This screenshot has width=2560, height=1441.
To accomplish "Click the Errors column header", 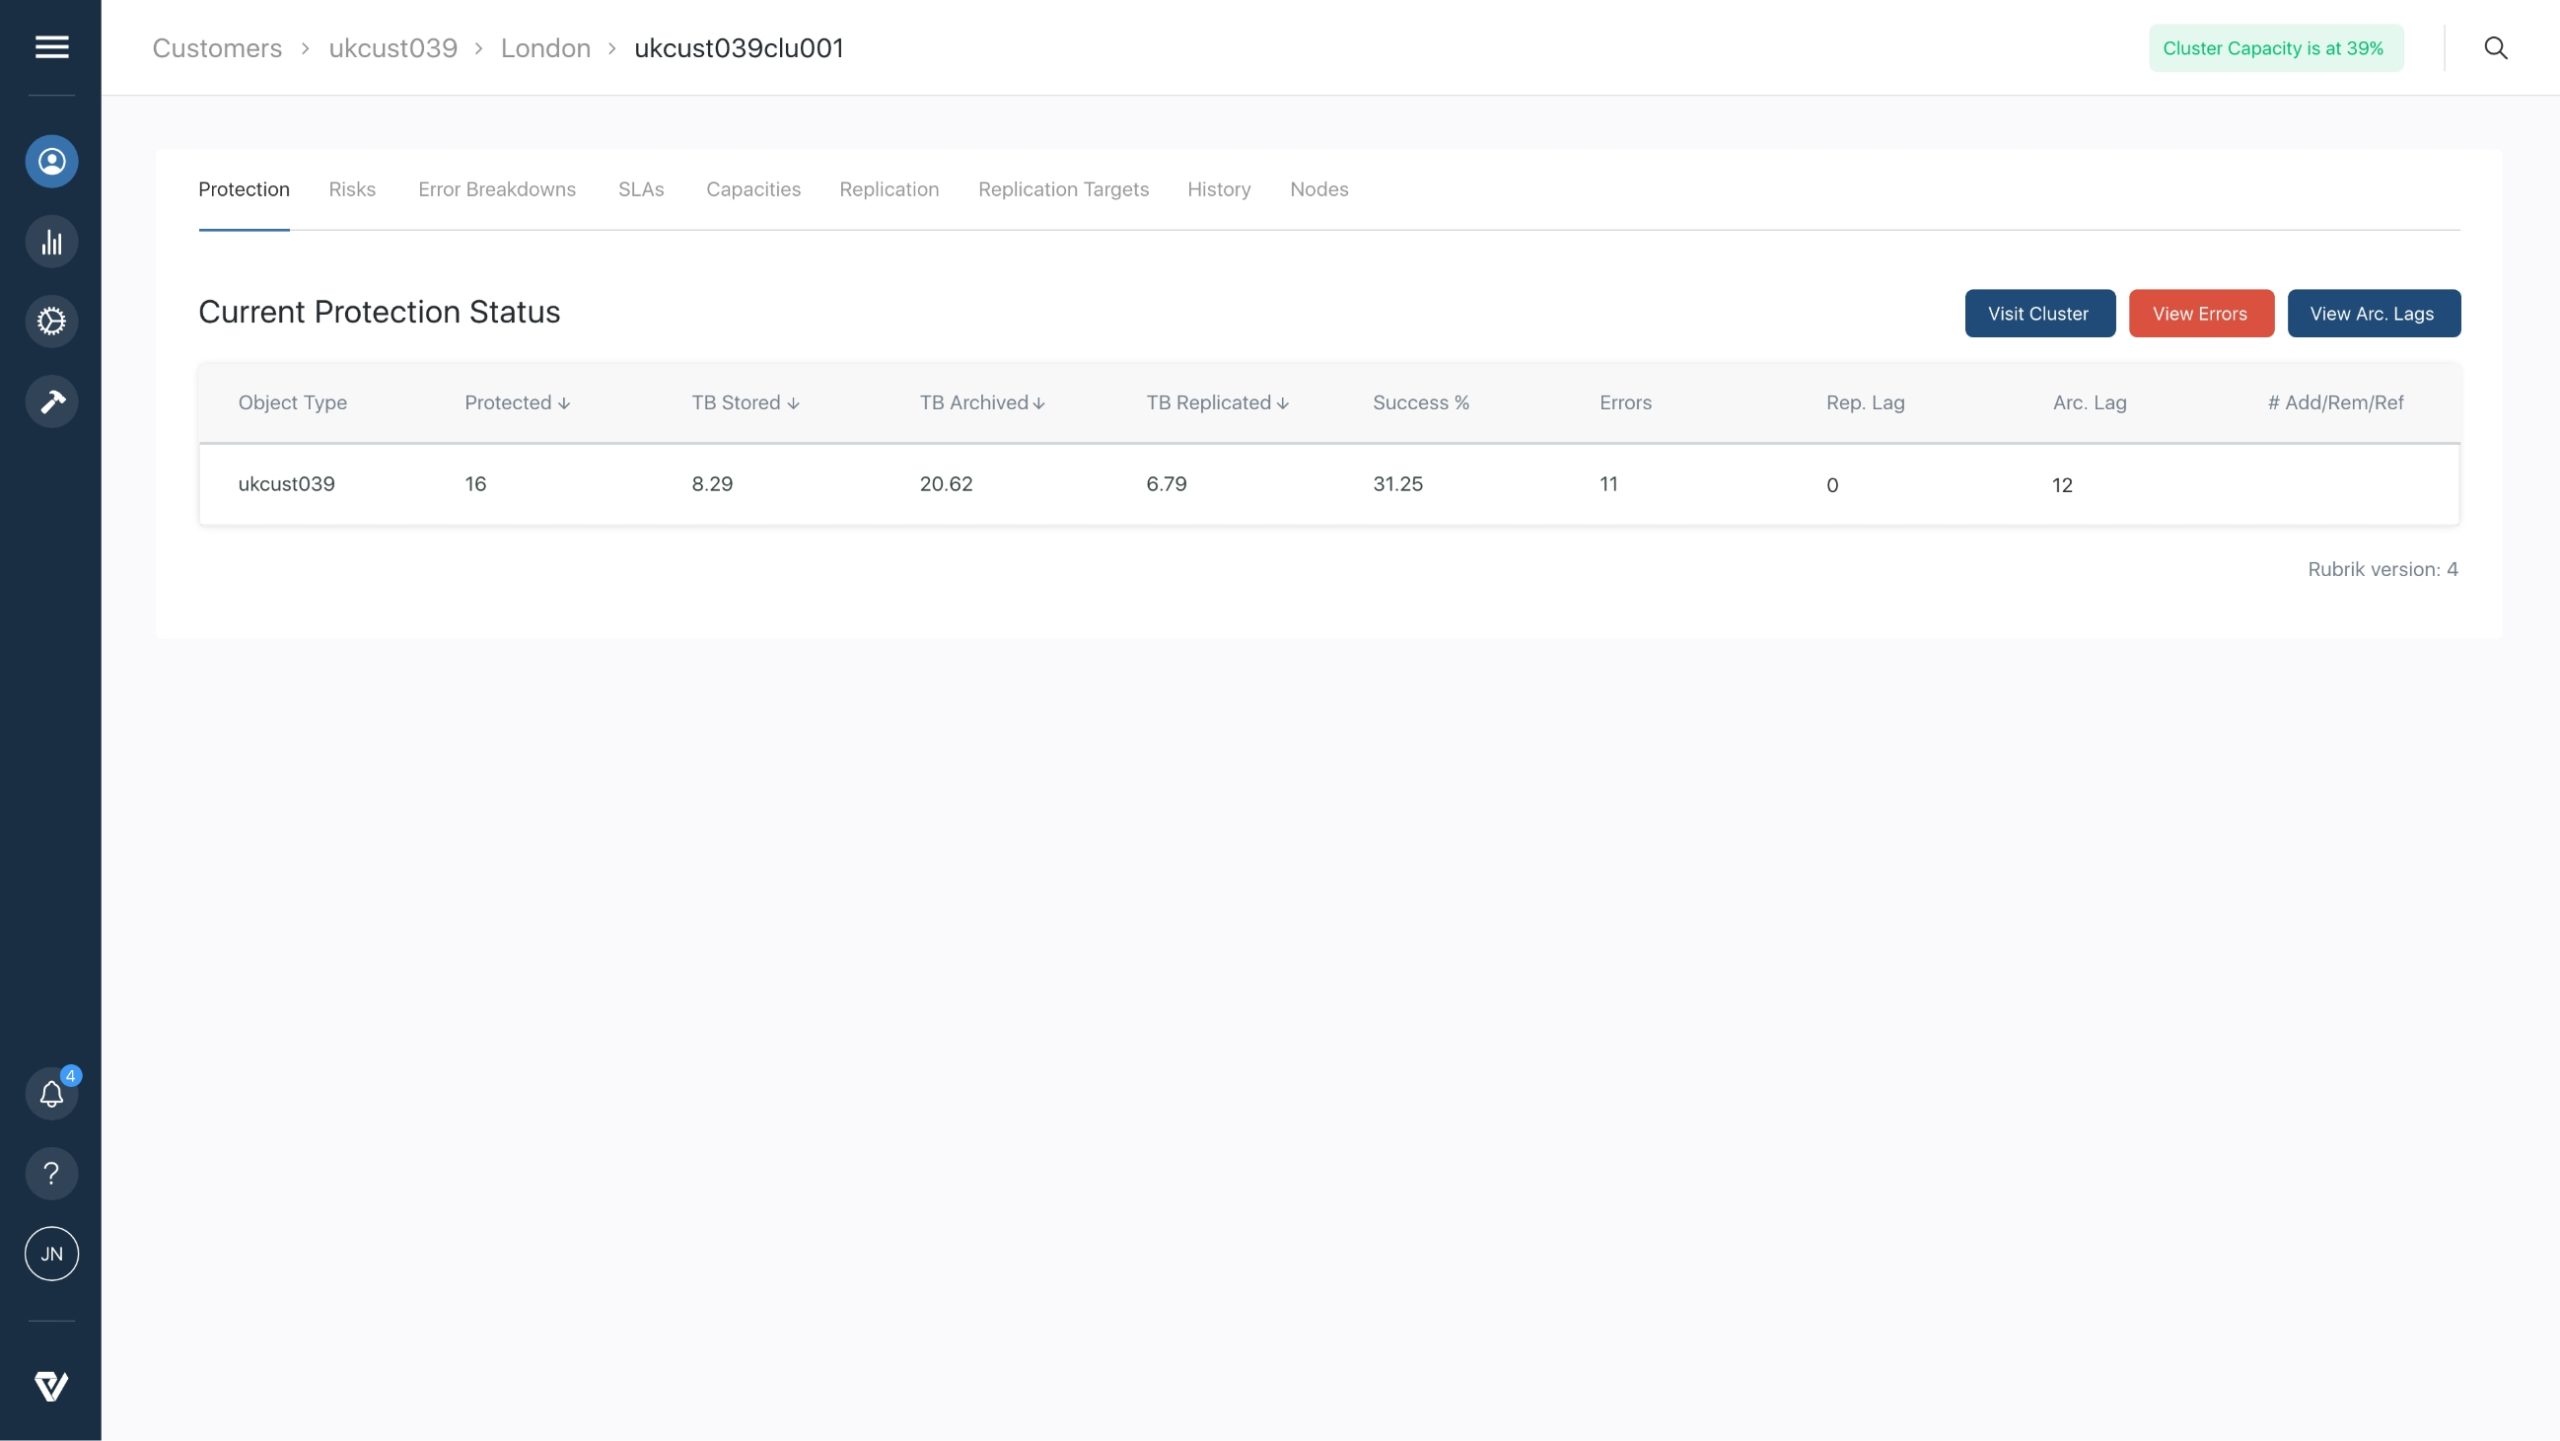I will pos(1625,402).
